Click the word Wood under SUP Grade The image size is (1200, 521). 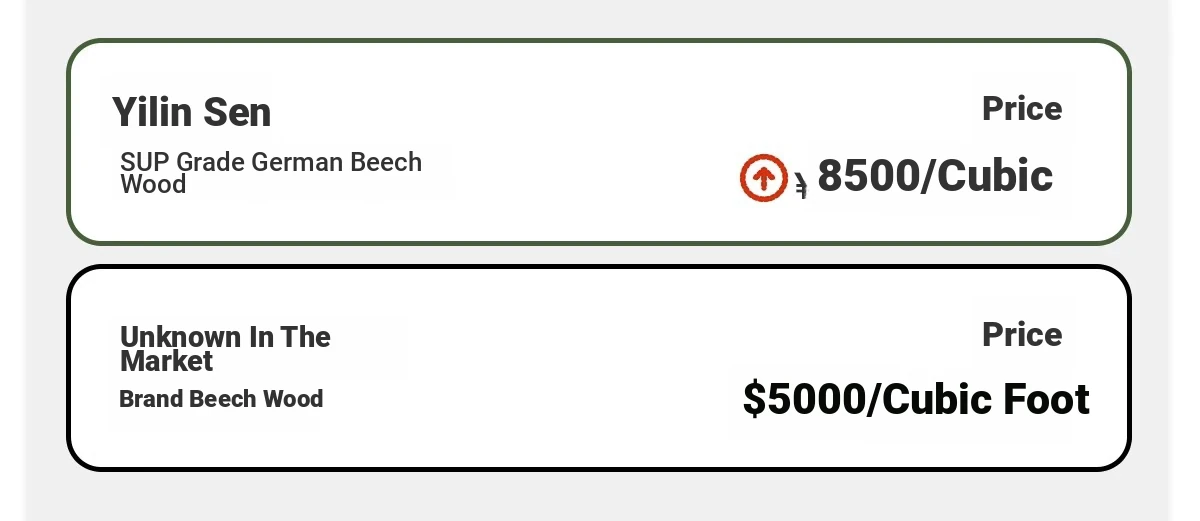pyautogui.click(x=153, y=185)
